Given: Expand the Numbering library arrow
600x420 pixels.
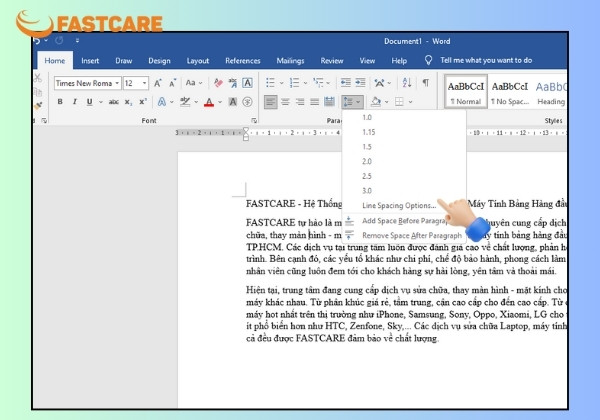Looking at the screenshot, I should click(305, 83).
